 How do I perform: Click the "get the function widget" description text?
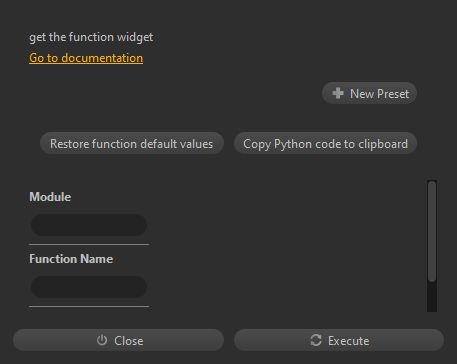click(91, 37)
